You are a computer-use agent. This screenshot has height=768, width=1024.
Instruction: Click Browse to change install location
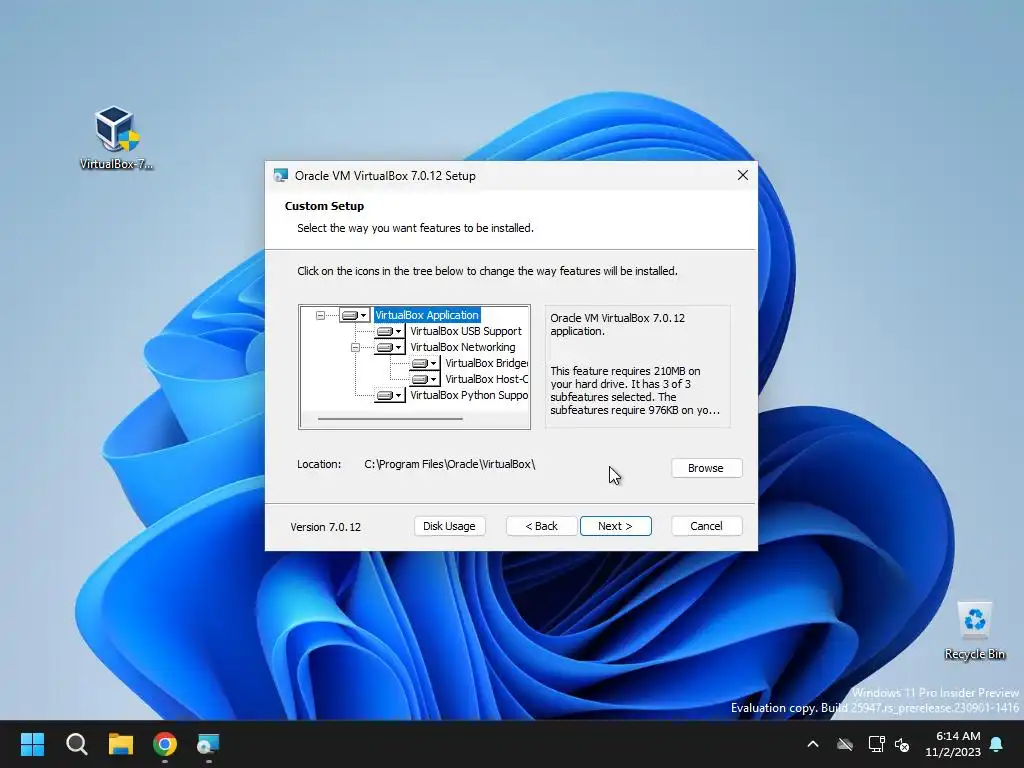point(707,468)
